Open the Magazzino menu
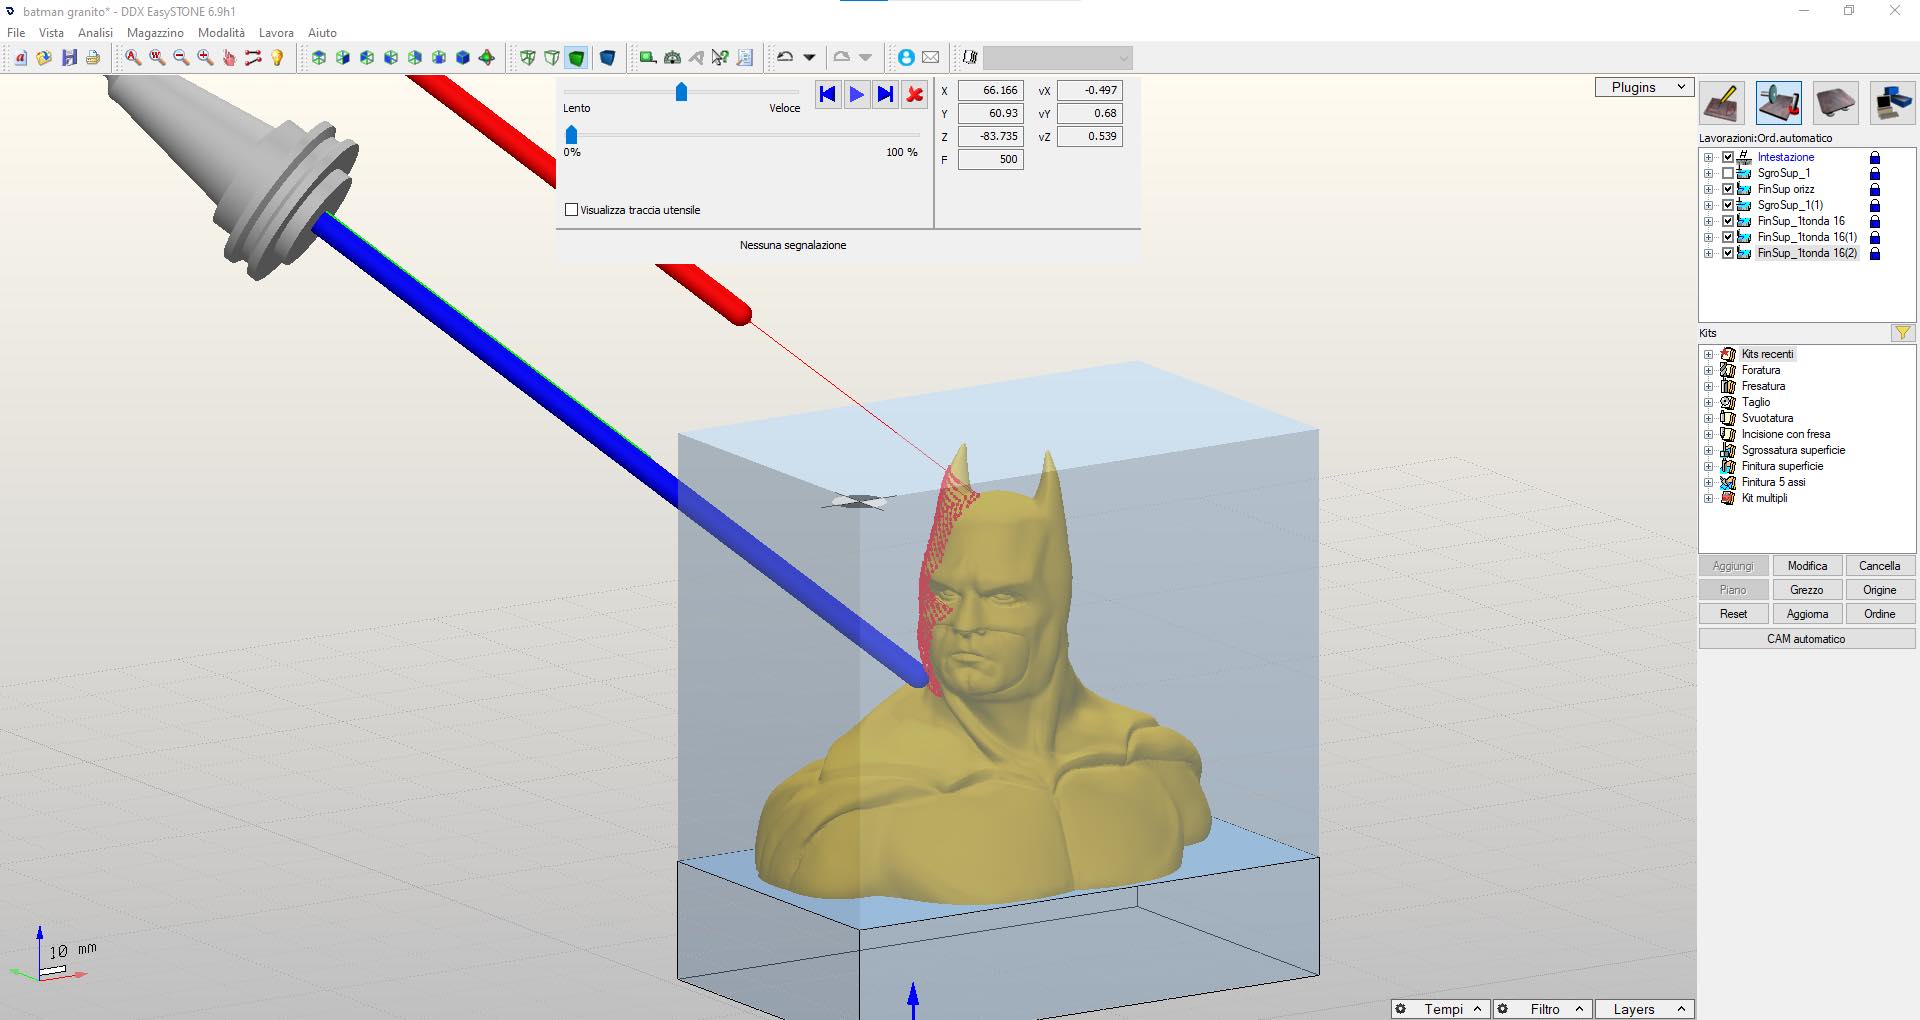Image resolution: width=1920 pixels, height=1020 pixels. click(x=155, y=33)
